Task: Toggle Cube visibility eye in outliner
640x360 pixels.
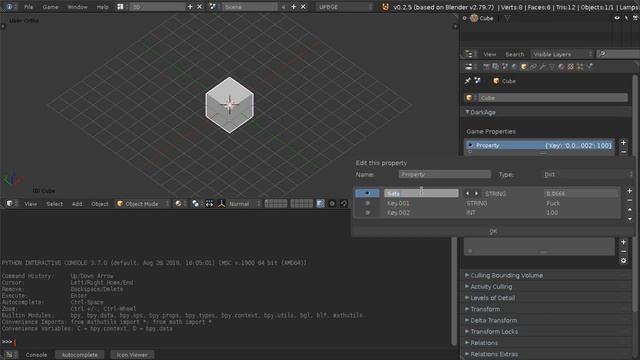Action: (617, 18)
